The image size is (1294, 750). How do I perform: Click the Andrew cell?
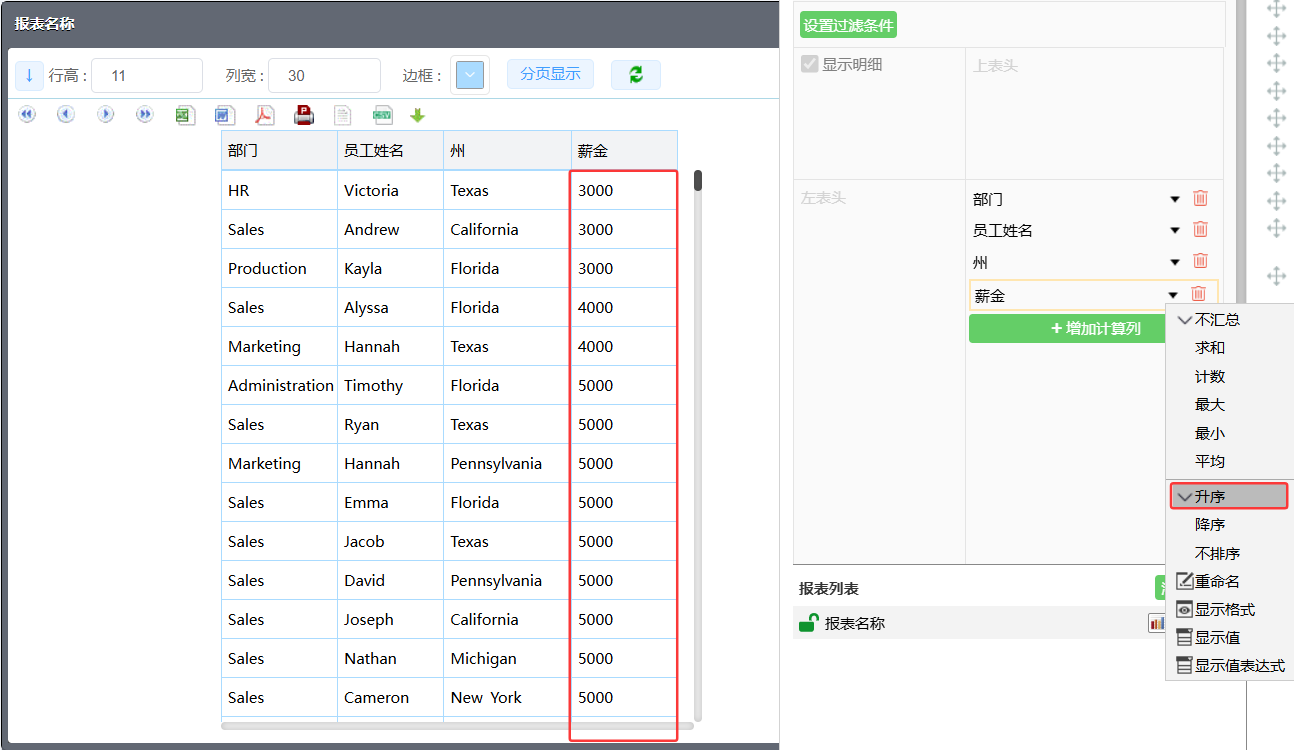pyautogui.click(x=390, y=229)
